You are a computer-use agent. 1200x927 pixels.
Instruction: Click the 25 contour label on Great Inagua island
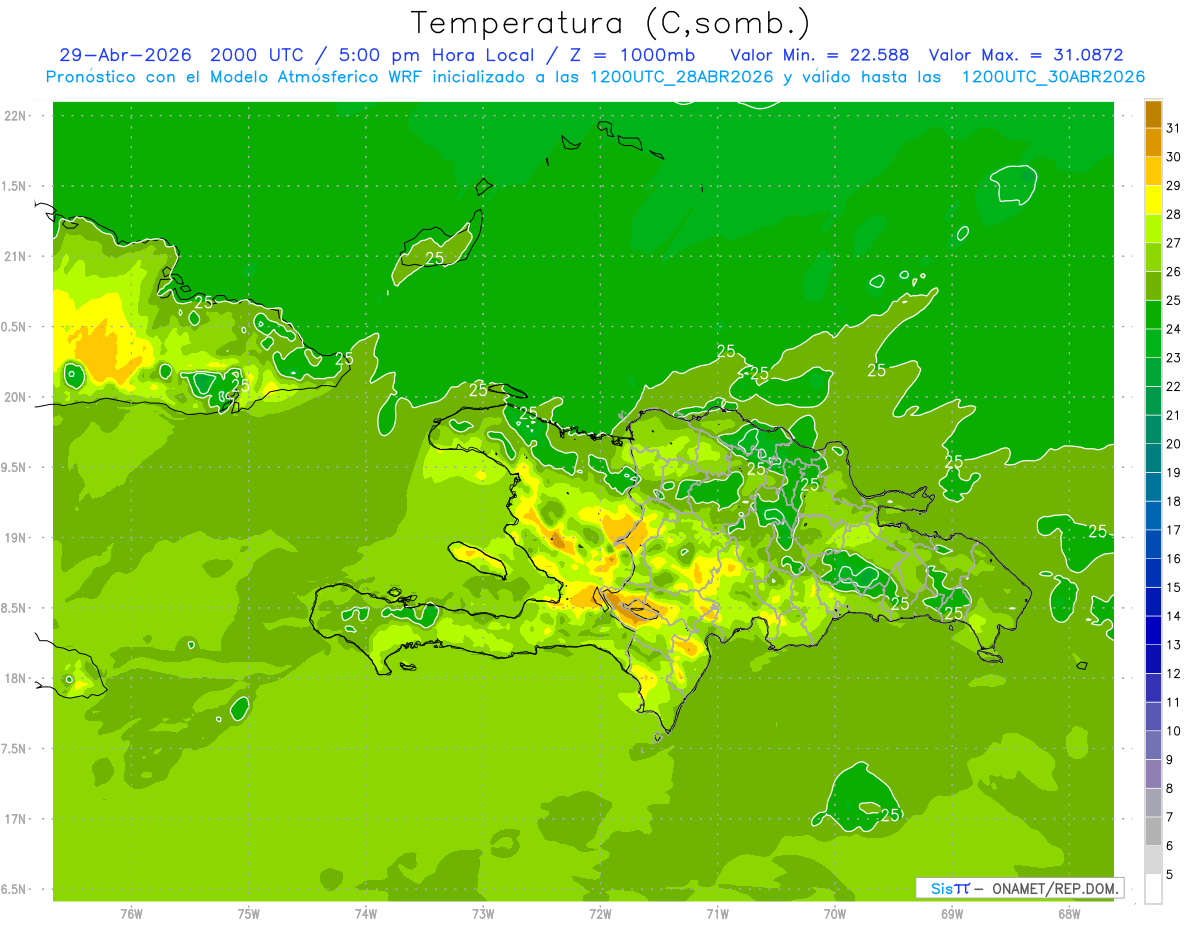coord(435,258)
